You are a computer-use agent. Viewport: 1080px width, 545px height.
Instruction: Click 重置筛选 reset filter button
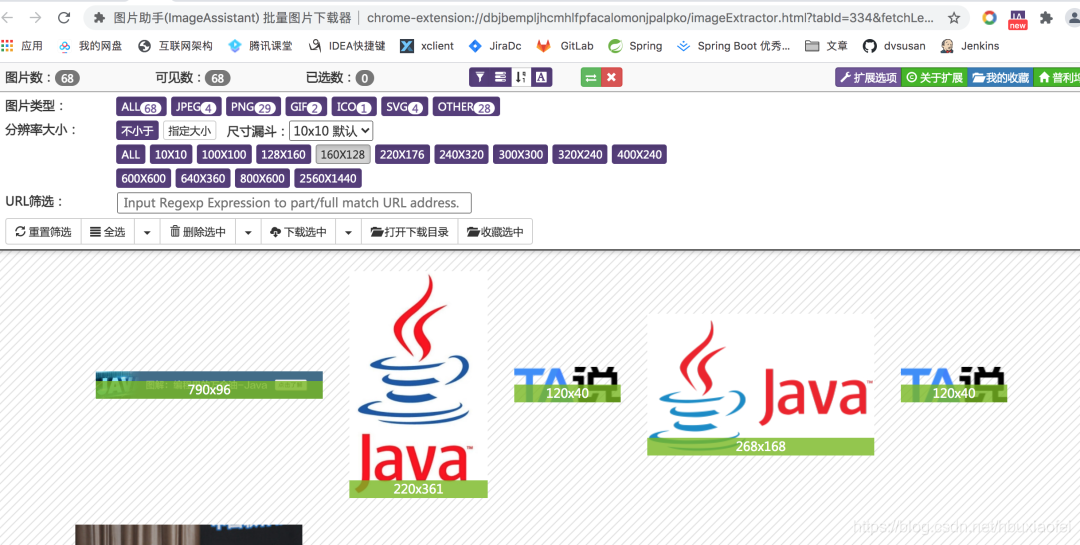[43, 232]
